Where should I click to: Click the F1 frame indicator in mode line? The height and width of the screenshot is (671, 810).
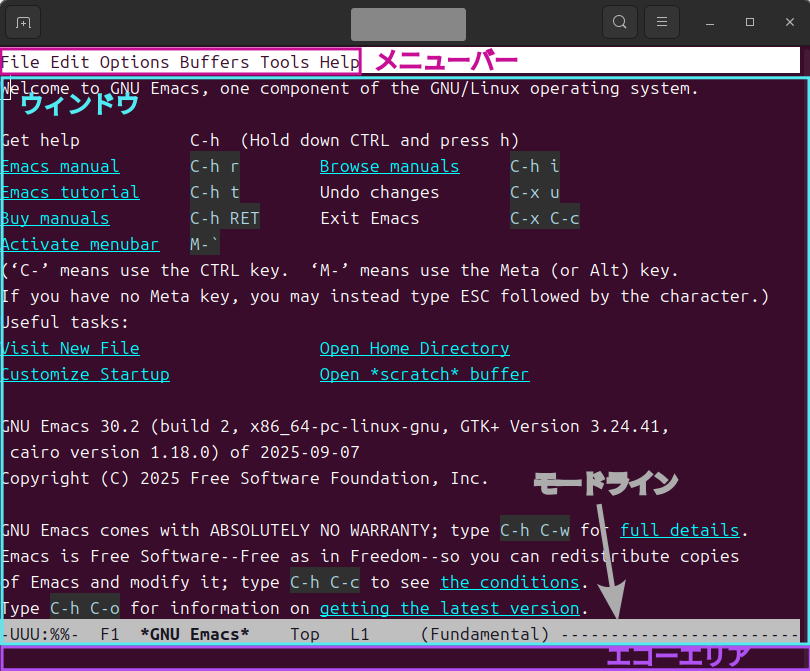point(110,634)
